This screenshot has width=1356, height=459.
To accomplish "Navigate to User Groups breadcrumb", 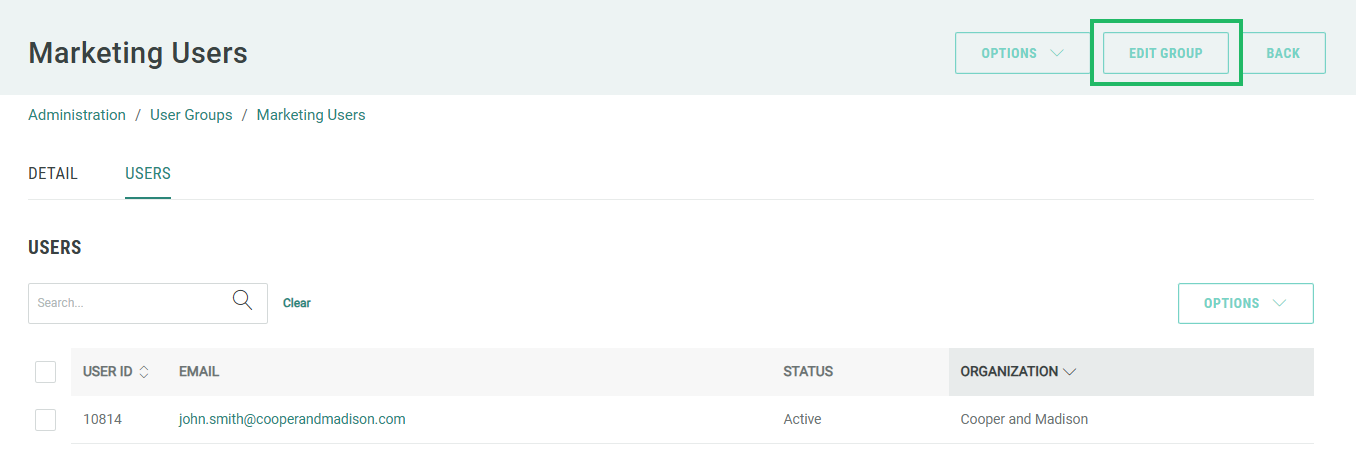I will pos(191,115).
